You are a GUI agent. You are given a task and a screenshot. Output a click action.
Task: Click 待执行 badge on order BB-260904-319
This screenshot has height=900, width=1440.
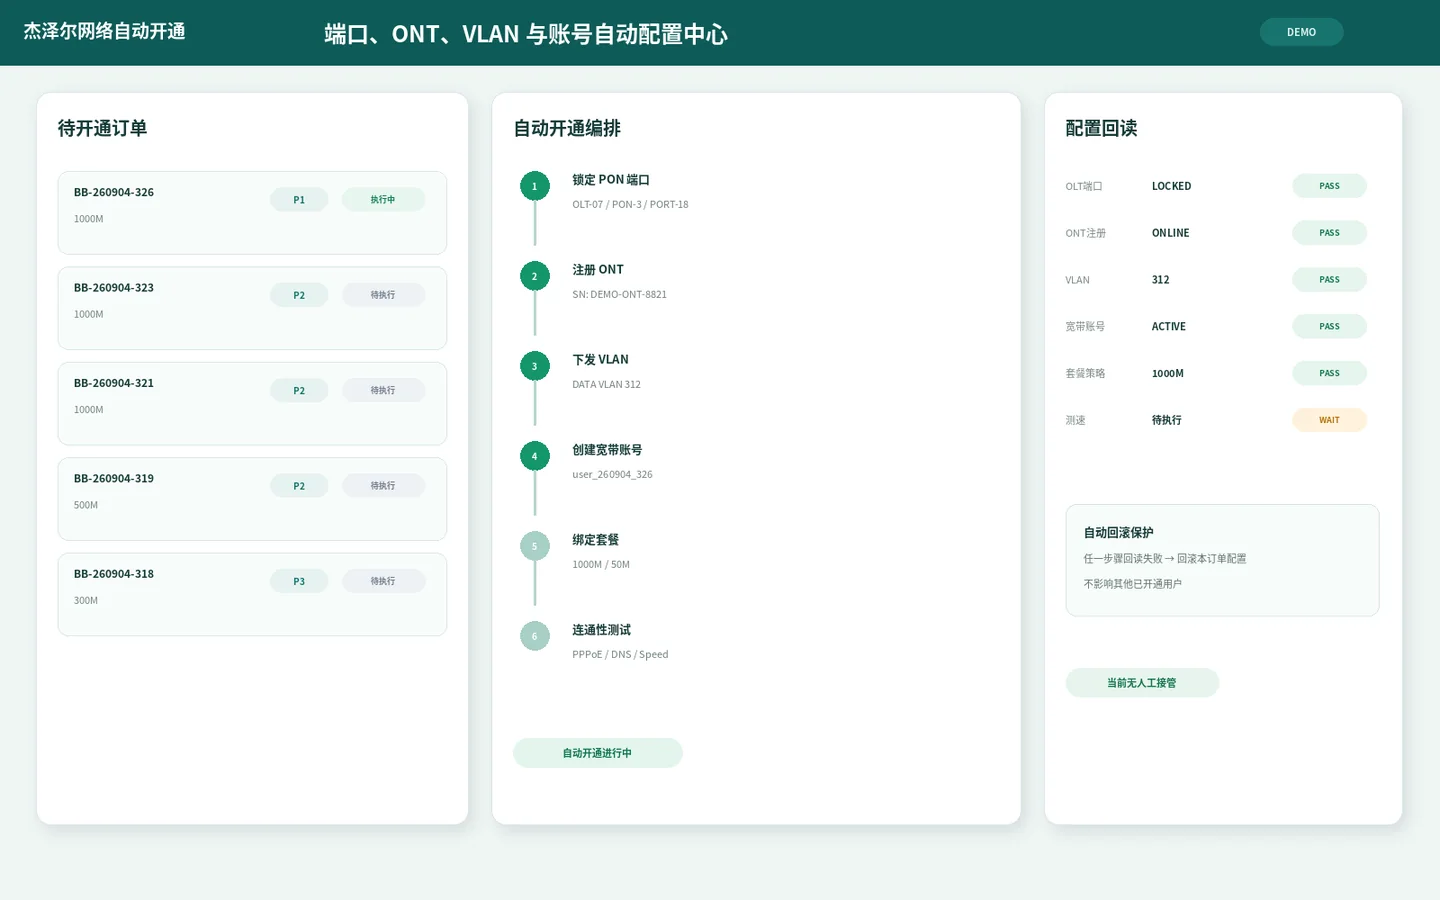click(383, 486)
